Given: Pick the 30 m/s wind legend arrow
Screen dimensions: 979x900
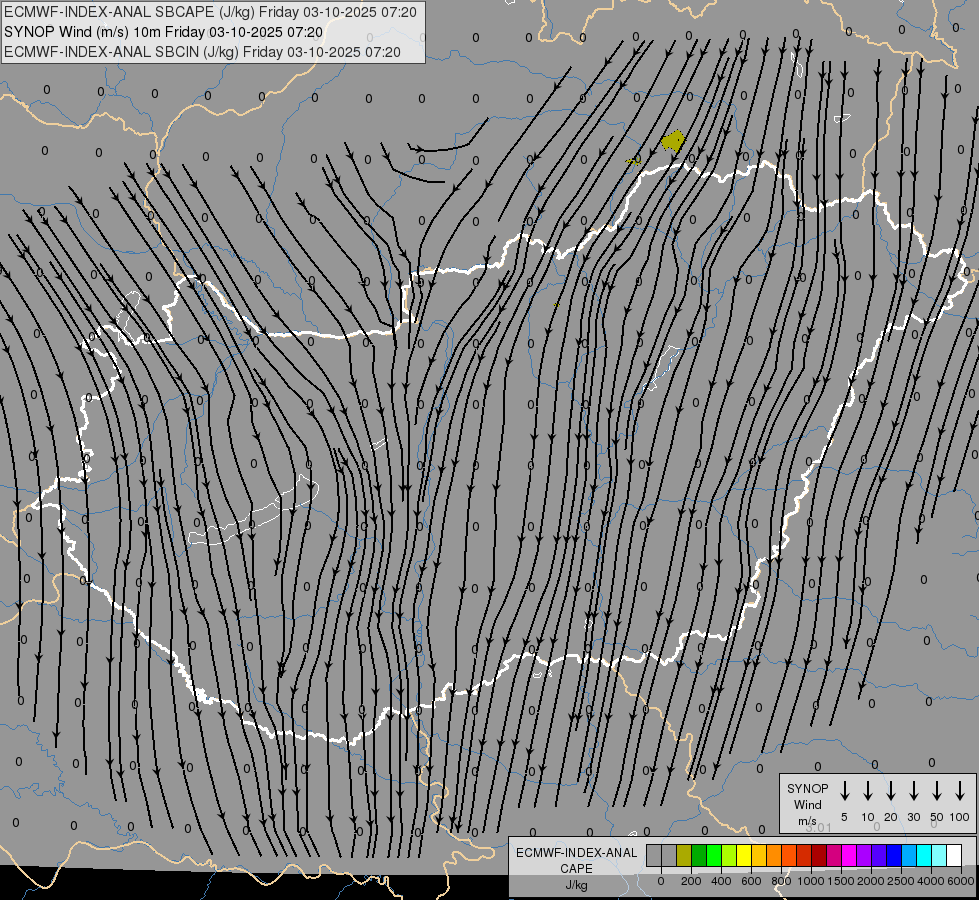Looking at the screenshot, I should (x=913, y=791).
